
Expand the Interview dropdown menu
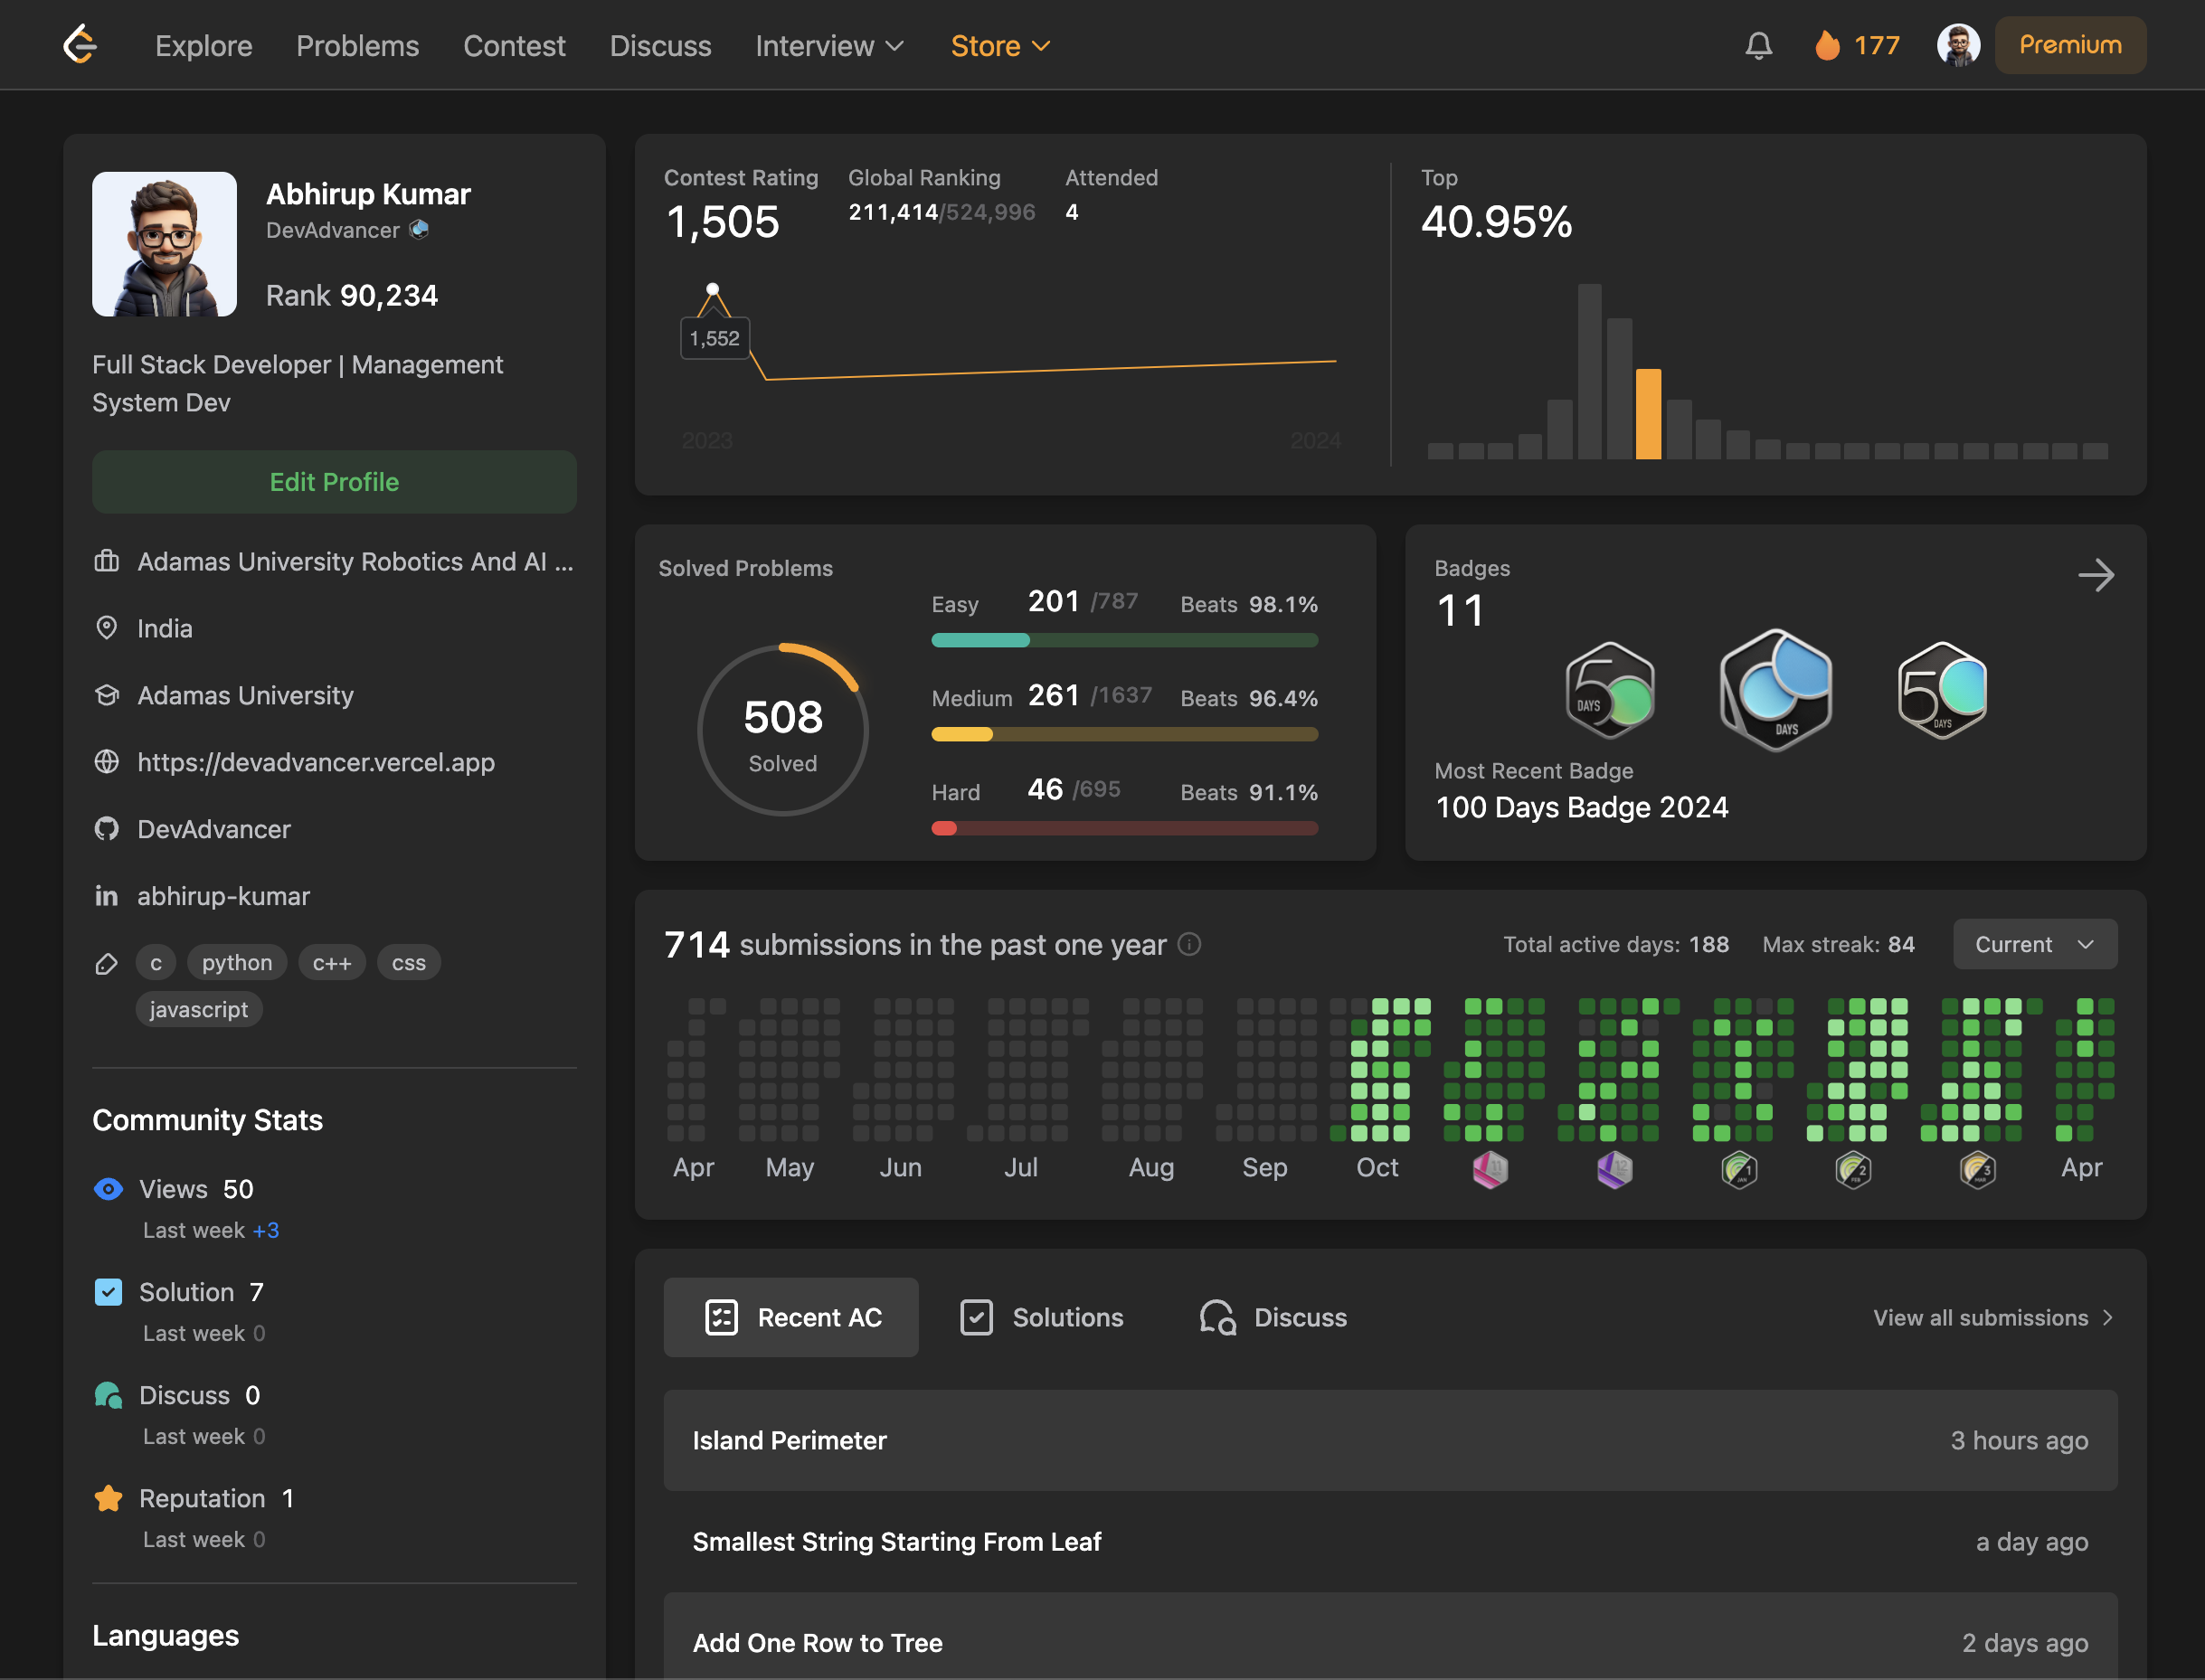tap(829, 46)
